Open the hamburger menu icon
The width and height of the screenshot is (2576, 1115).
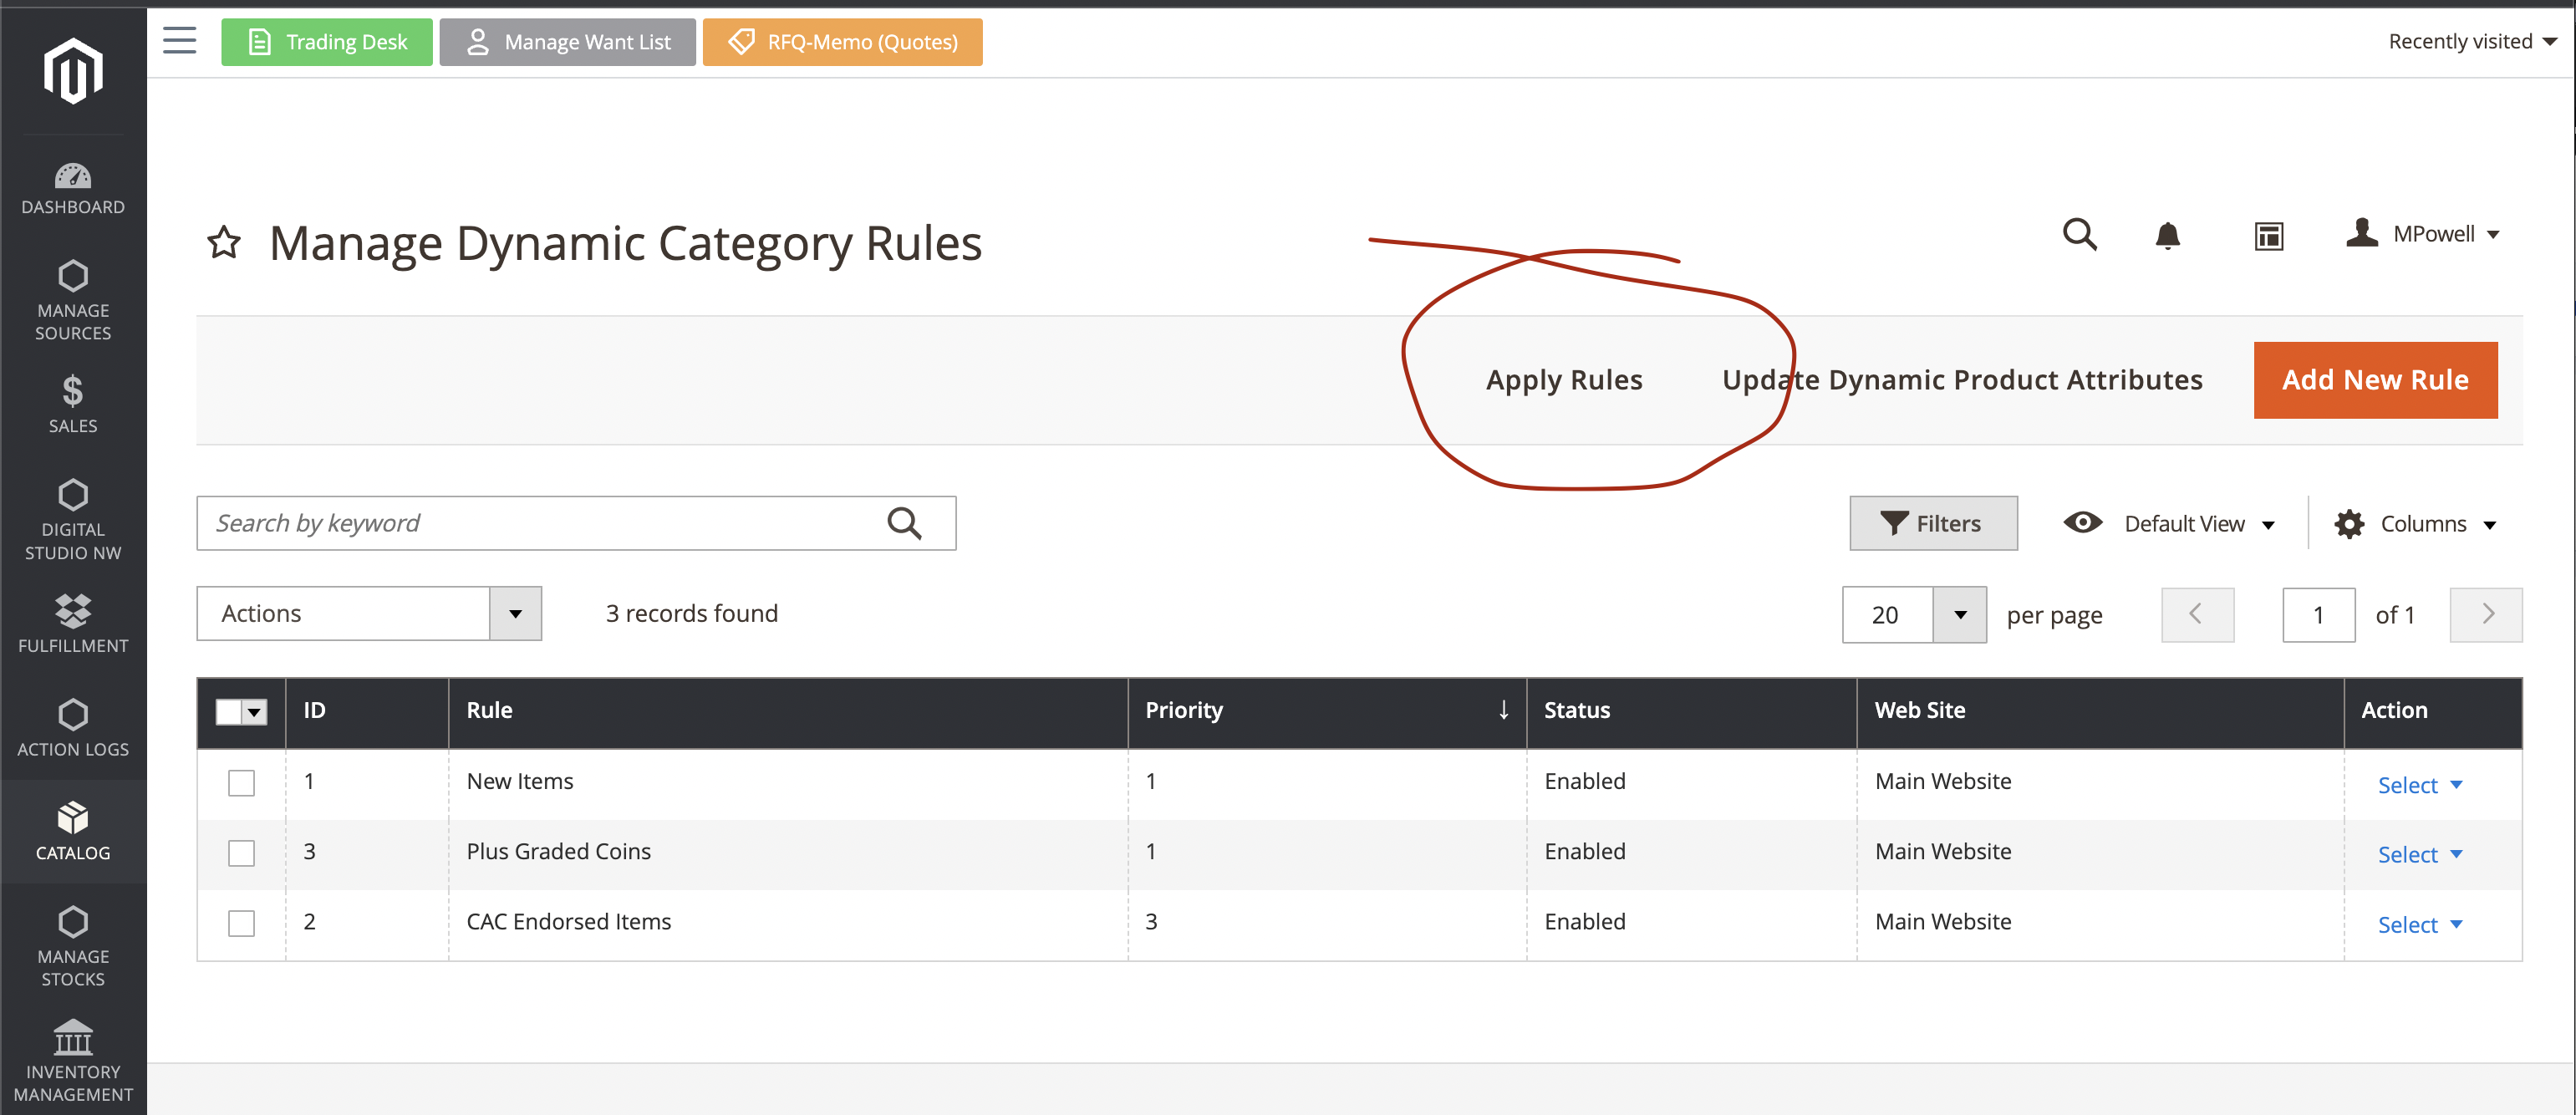tap(179, 41)
